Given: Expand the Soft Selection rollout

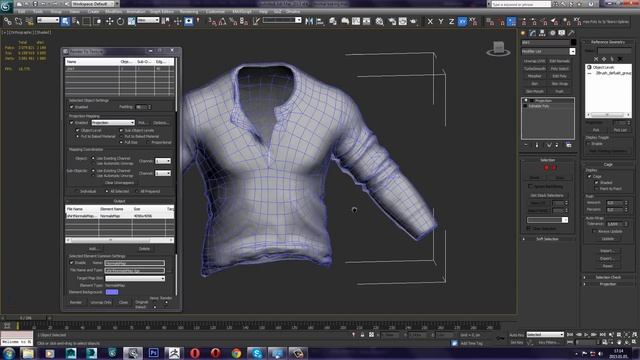Looking at the screenshot, I should [547, 239].
